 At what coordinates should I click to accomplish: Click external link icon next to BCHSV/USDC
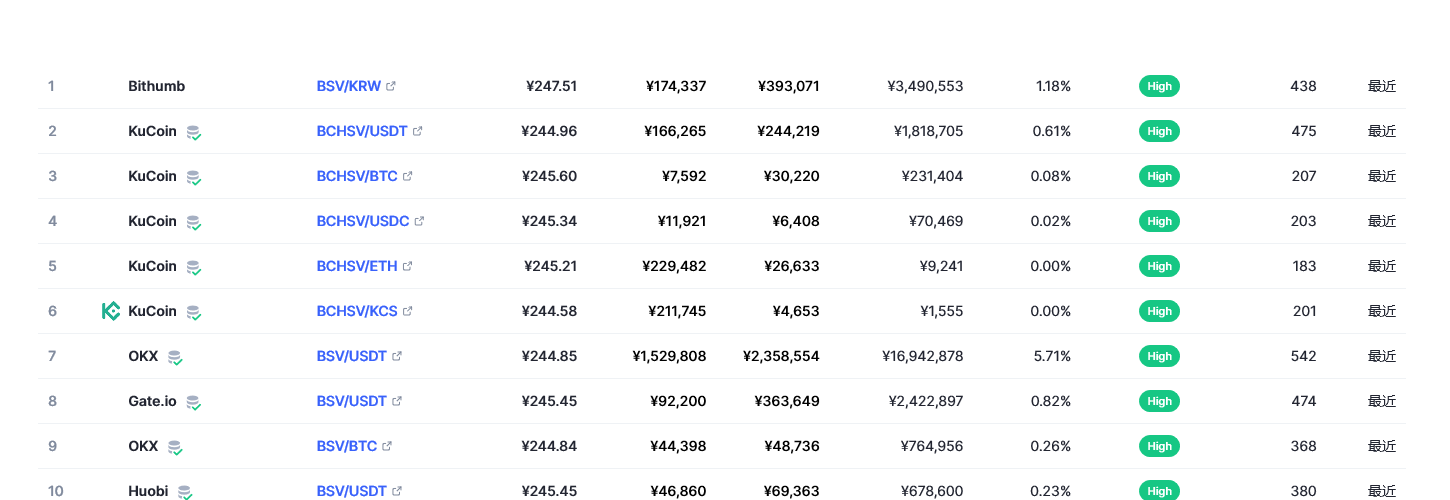coord(419,221)
